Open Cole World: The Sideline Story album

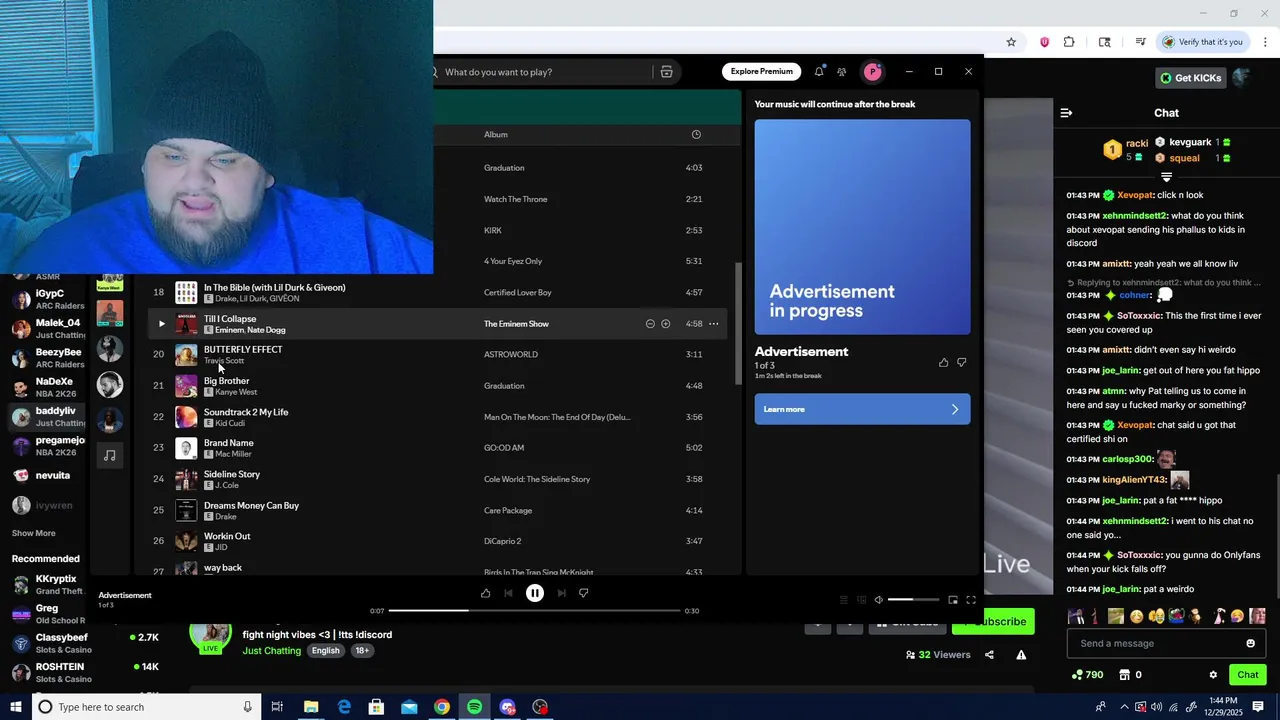(x=537, y=479)
